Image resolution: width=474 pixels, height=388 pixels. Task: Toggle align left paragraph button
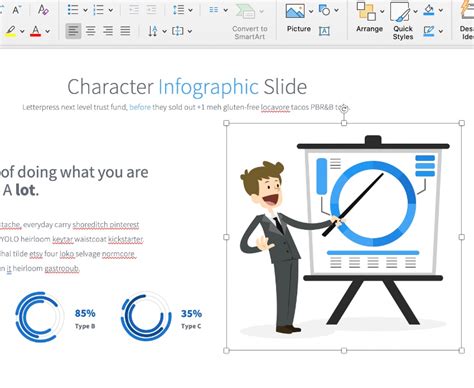[73, 31]
